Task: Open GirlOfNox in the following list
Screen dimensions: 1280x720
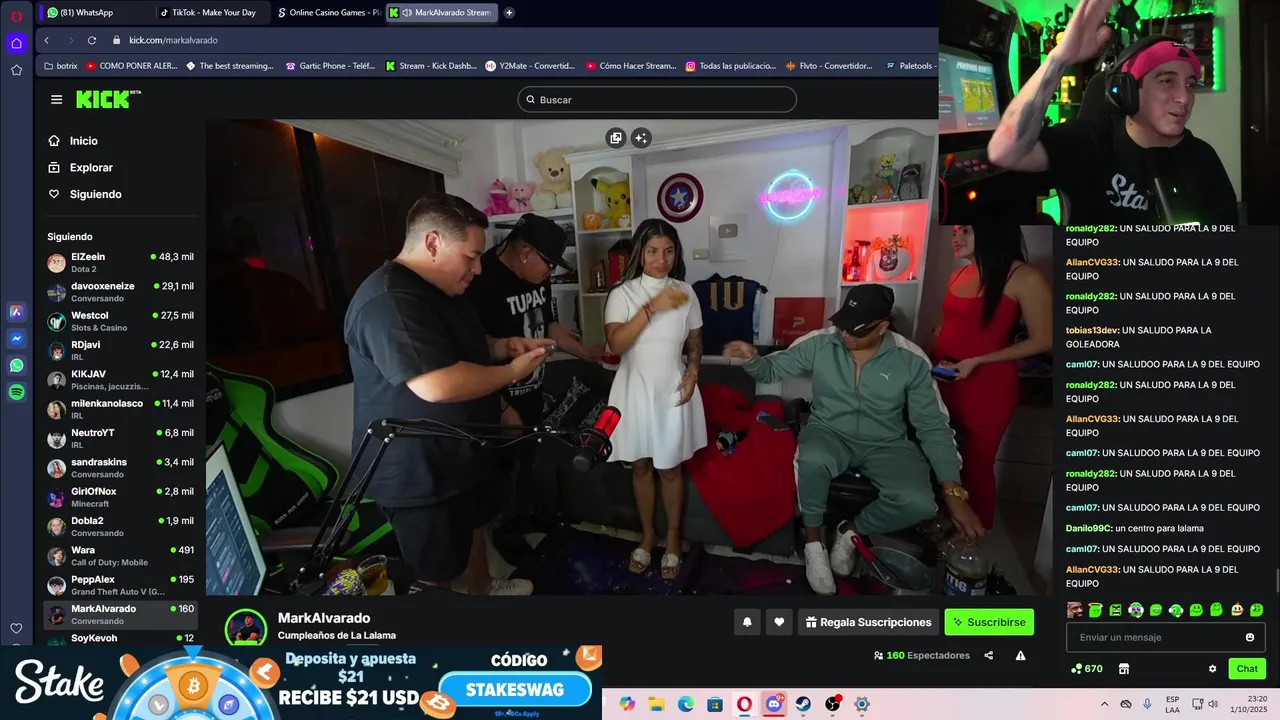Action: 120,497
